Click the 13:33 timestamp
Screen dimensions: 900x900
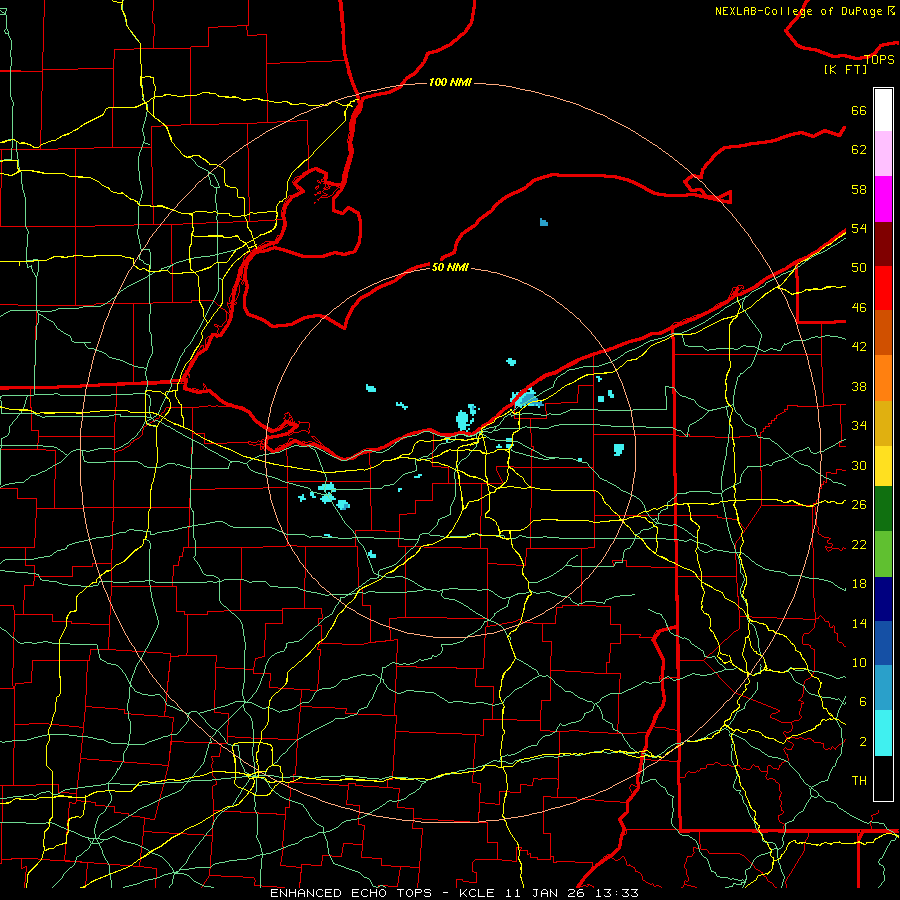pyautogui.click(x=618, y=893)
